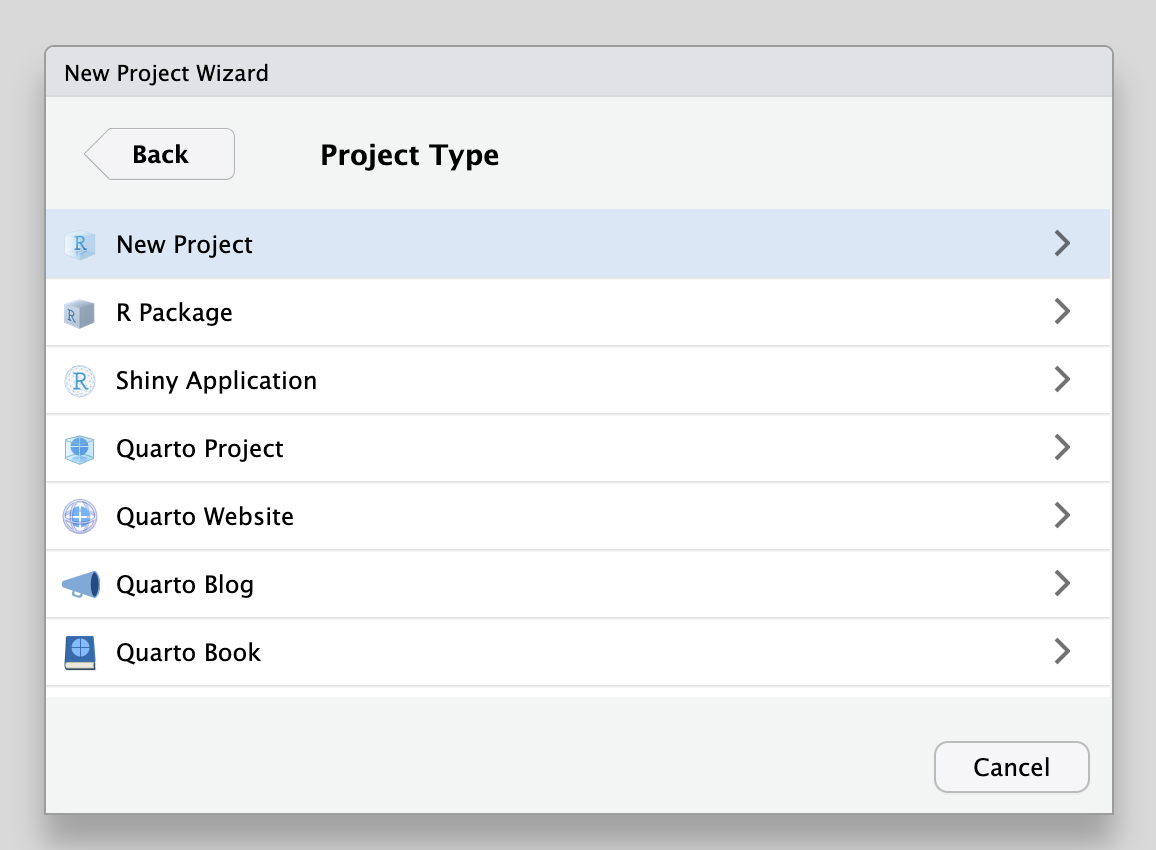Select the "New Project" label

(184, 245)
